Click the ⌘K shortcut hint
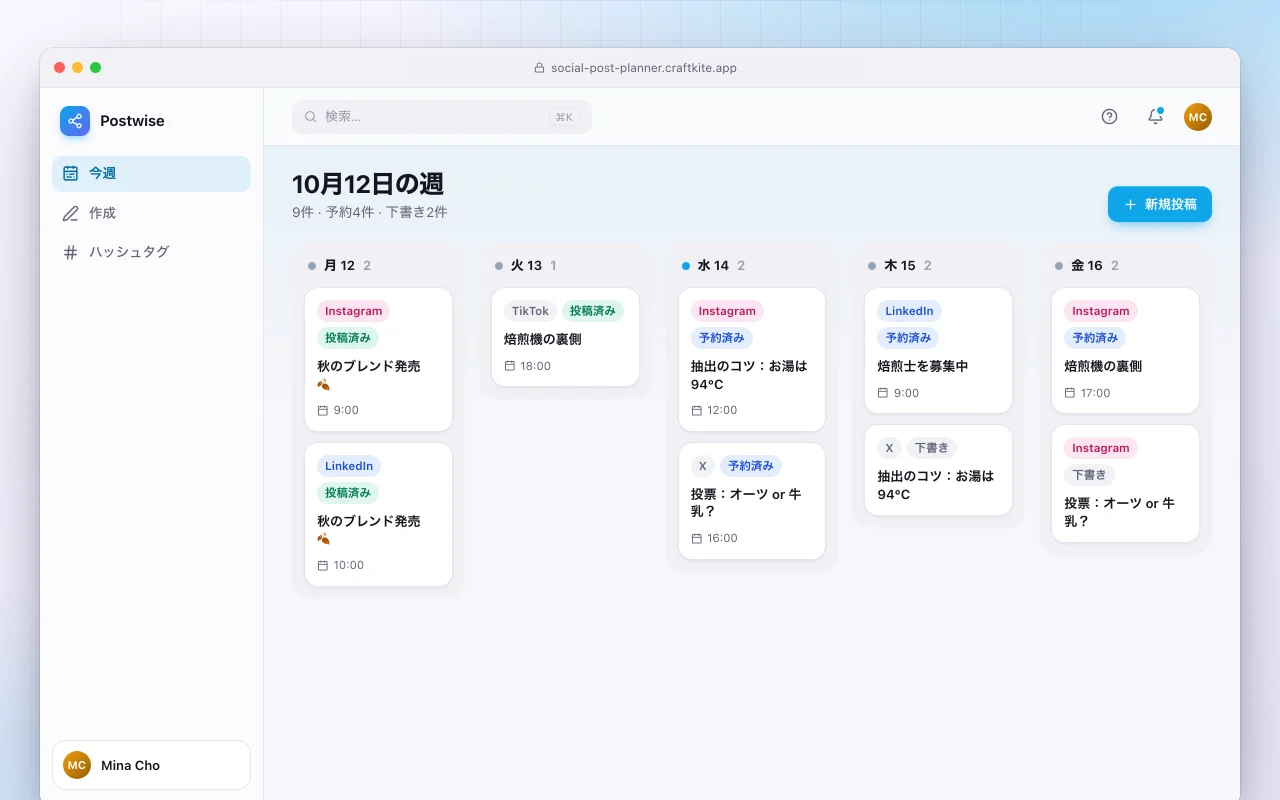The width and height of the screenshot is (1280, 800). 564,117
